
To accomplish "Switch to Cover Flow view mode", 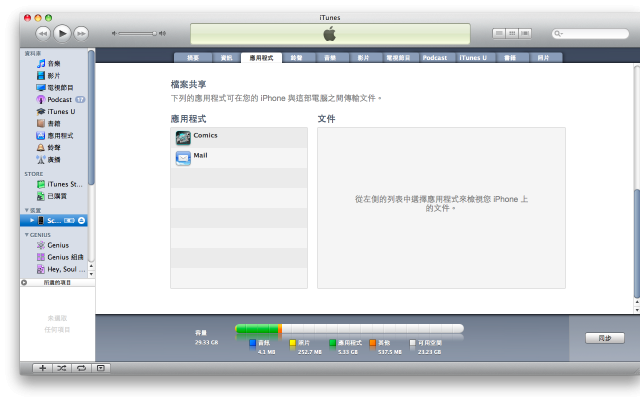I will click(x=525, y=33).
